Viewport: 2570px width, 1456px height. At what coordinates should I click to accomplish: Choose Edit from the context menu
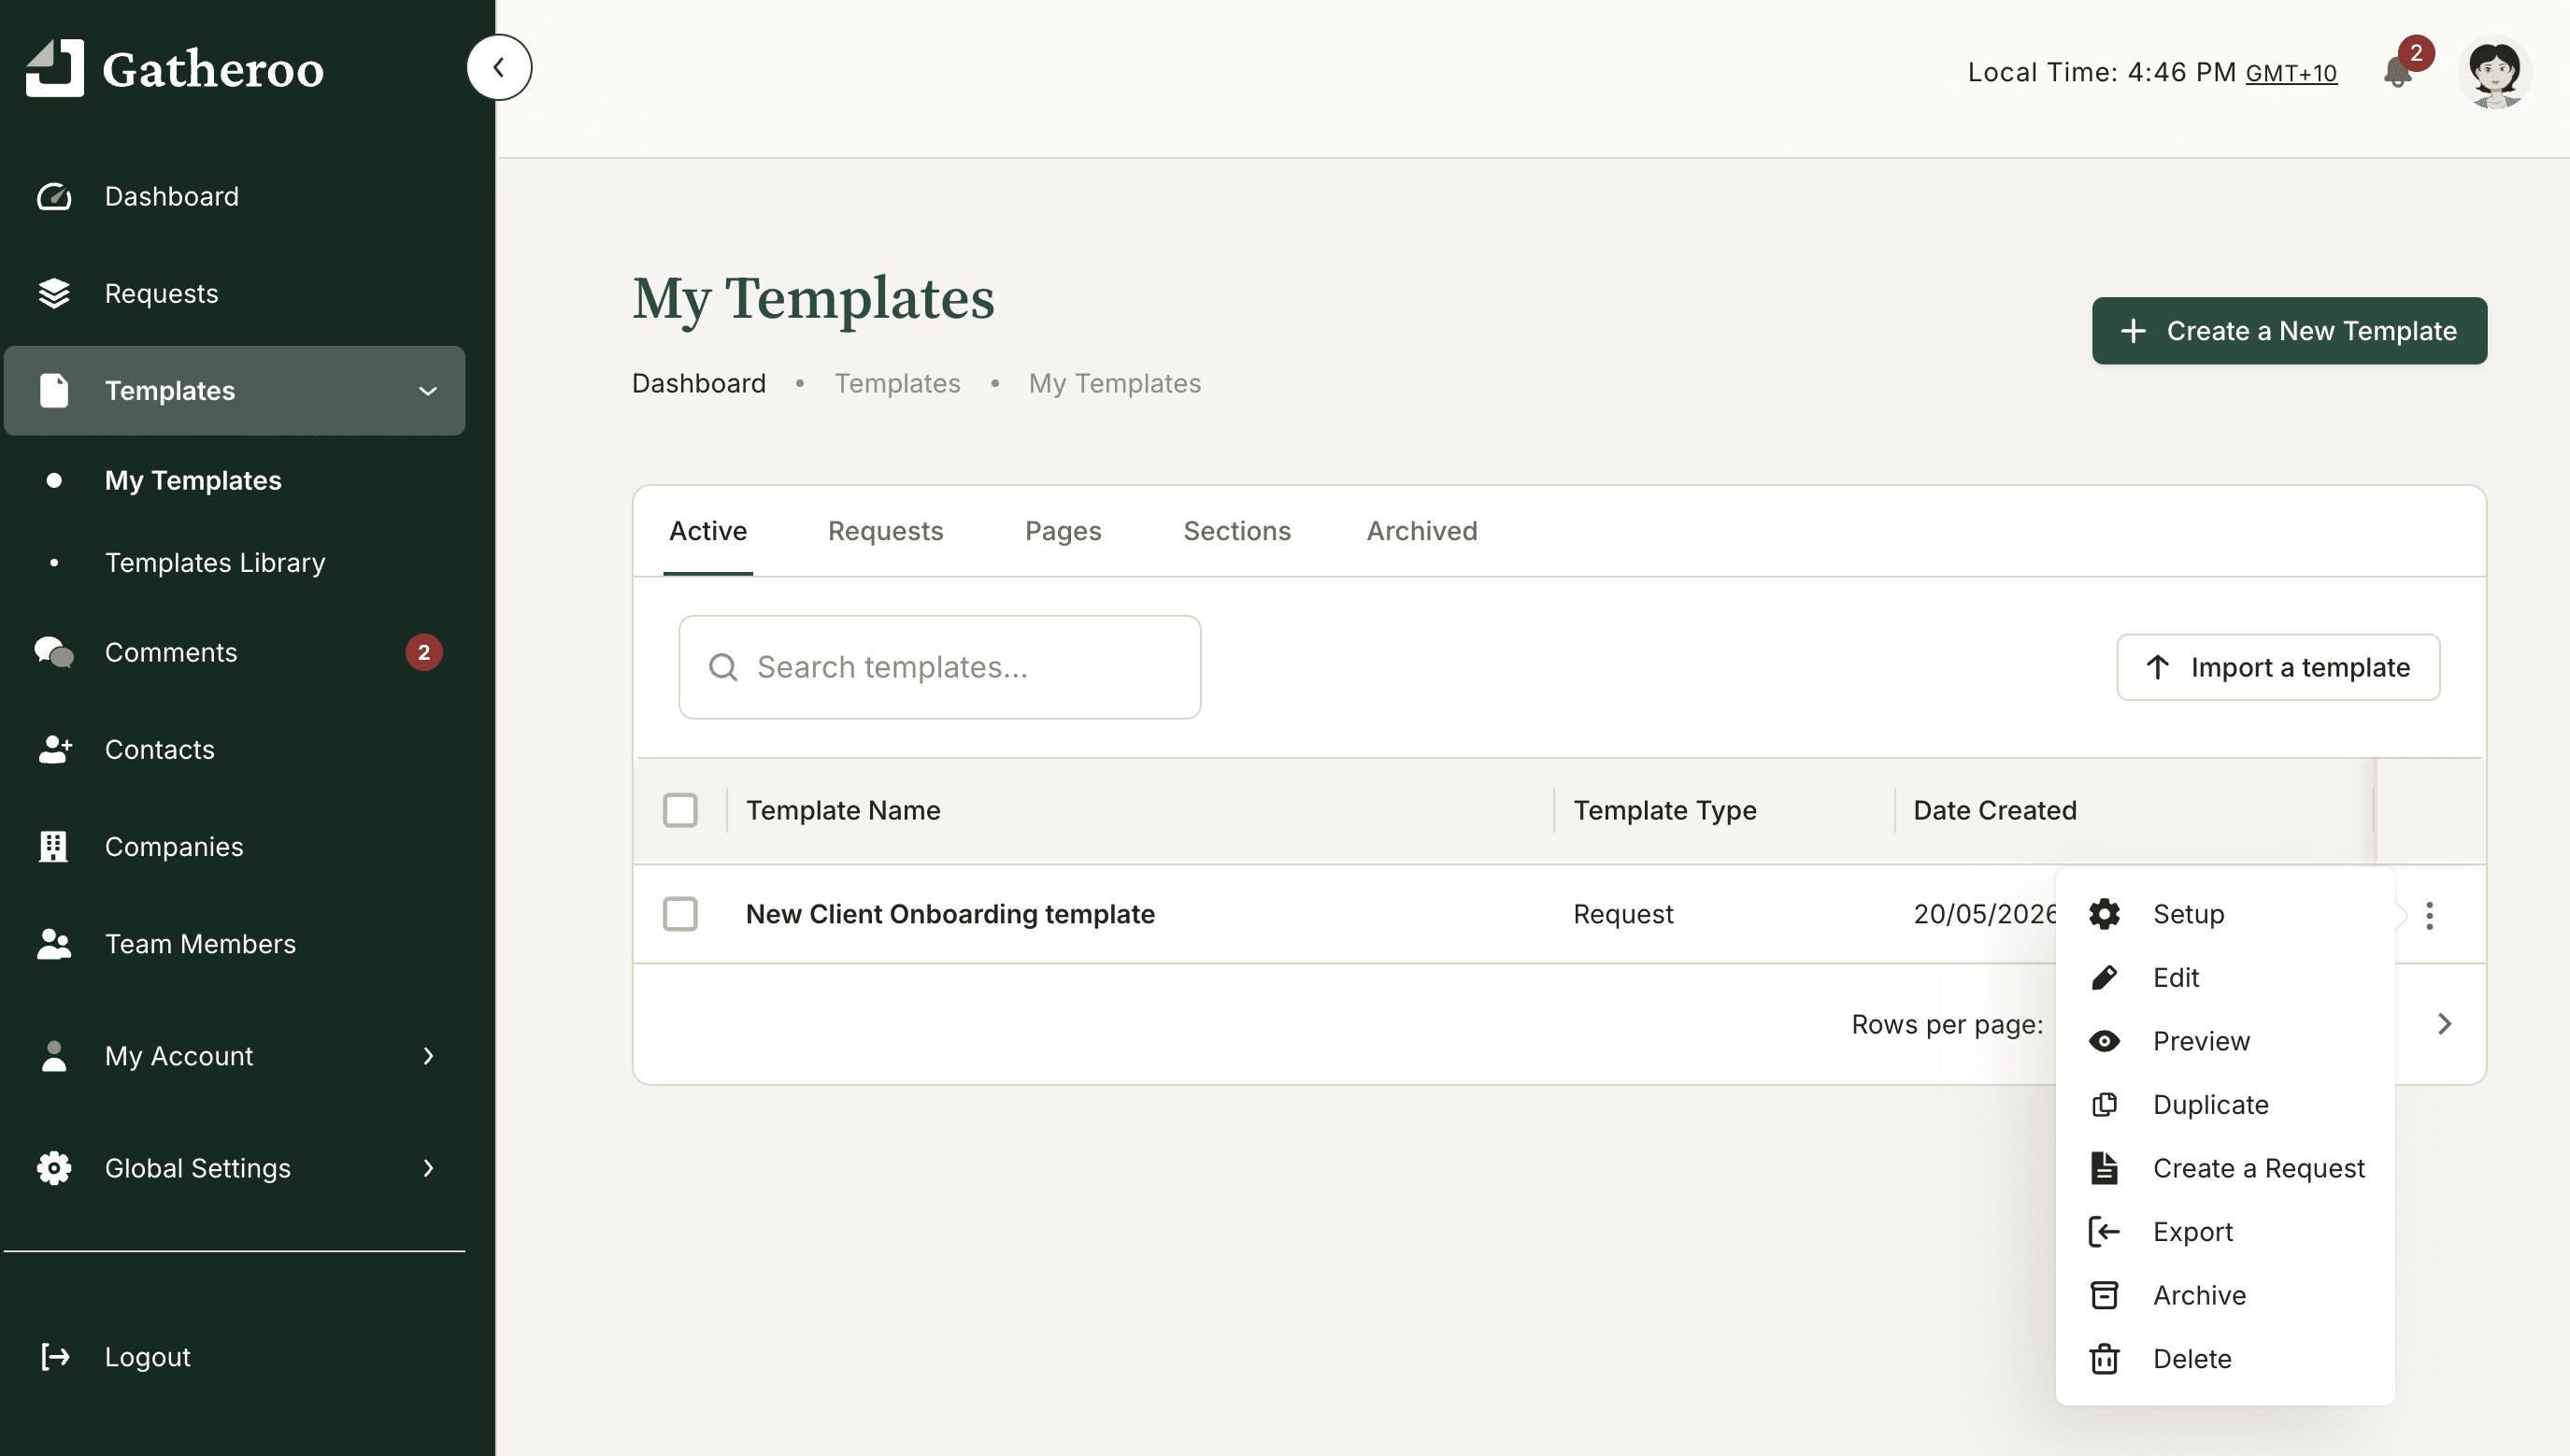pos(2225,977)
